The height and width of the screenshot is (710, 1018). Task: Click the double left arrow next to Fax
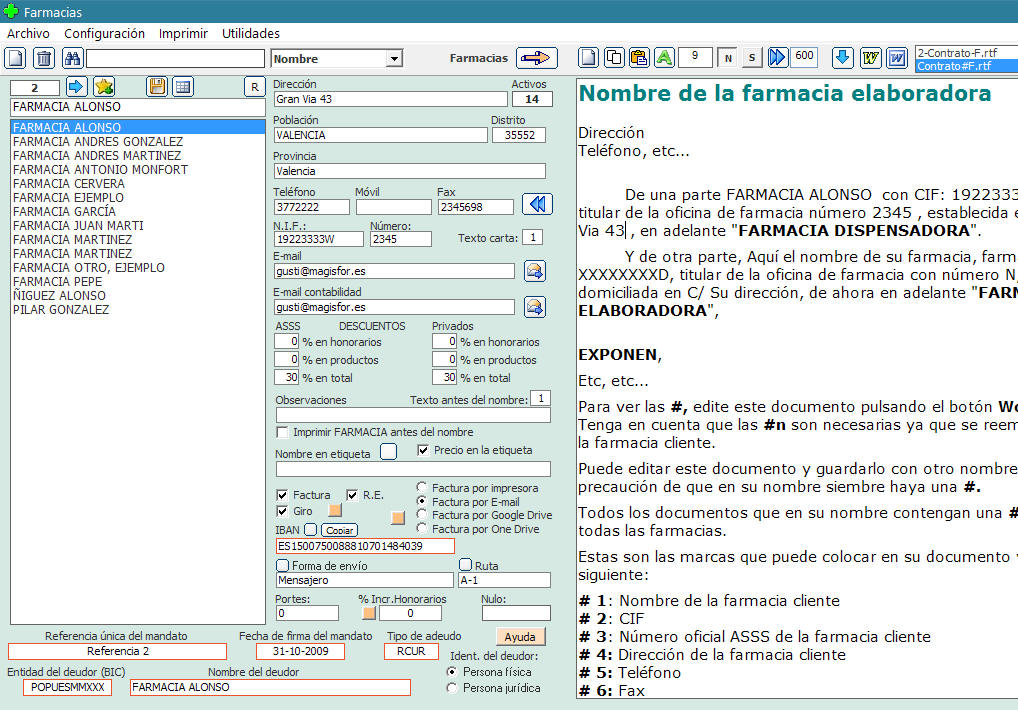[x=537, y=204]
